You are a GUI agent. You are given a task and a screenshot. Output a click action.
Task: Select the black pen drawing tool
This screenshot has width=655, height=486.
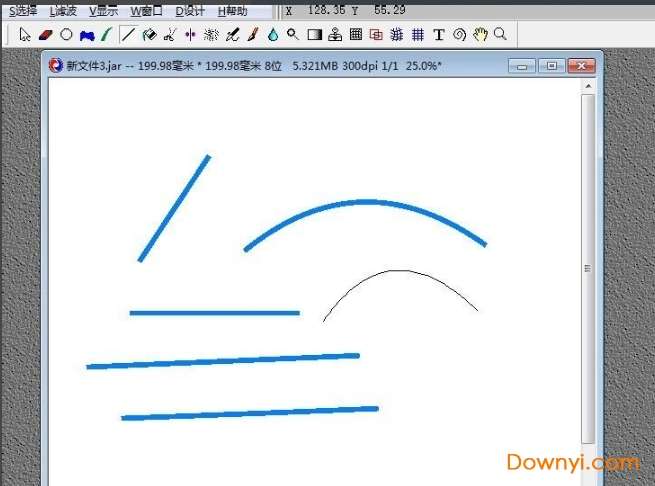click(232, 35)
